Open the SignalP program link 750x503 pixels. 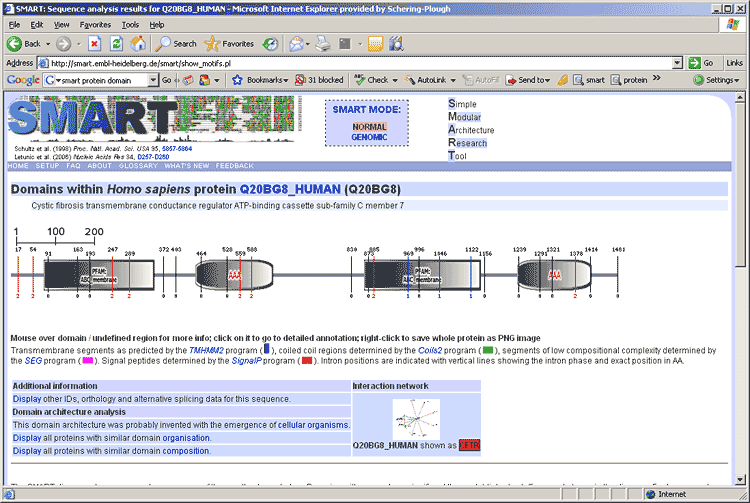pyautogui.click(x=247, y=361)
